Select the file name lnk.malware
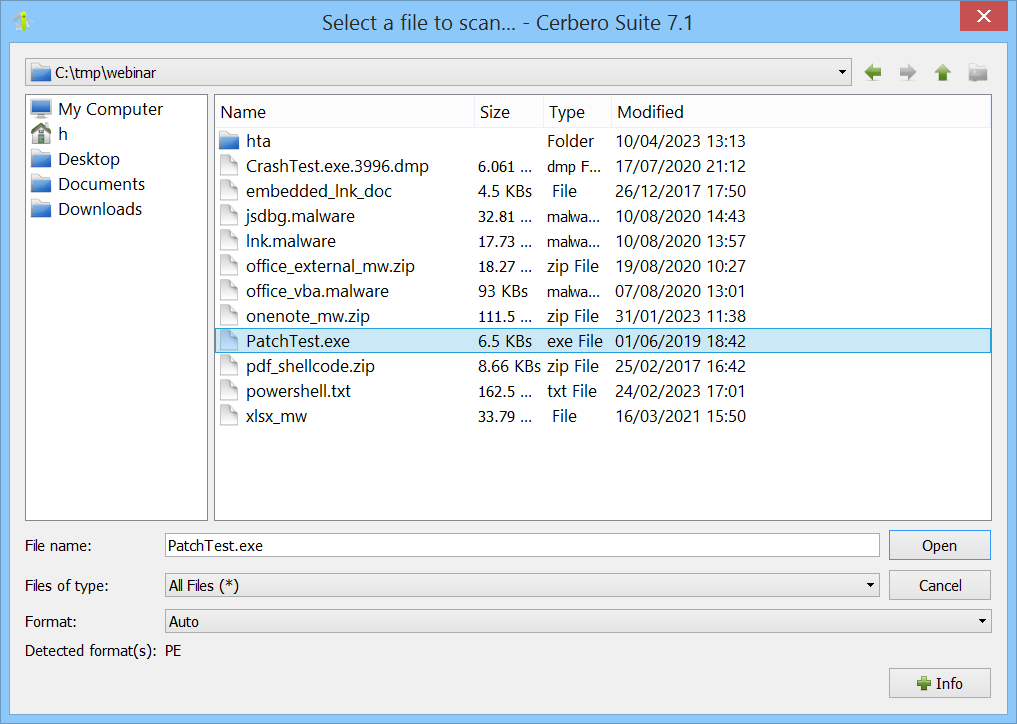Screen dimensions: 1017x724 291,241
